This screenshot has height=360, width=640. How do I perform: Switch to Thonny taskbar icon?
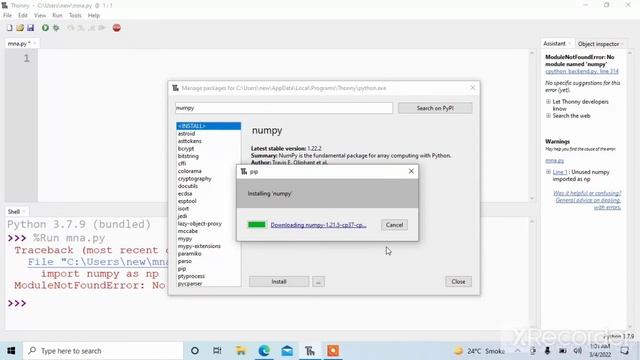click(310, 351)
